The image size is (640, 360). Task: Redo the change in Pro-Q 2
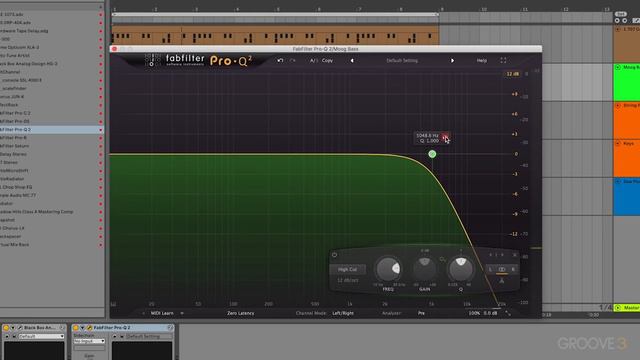coord(293,60)
